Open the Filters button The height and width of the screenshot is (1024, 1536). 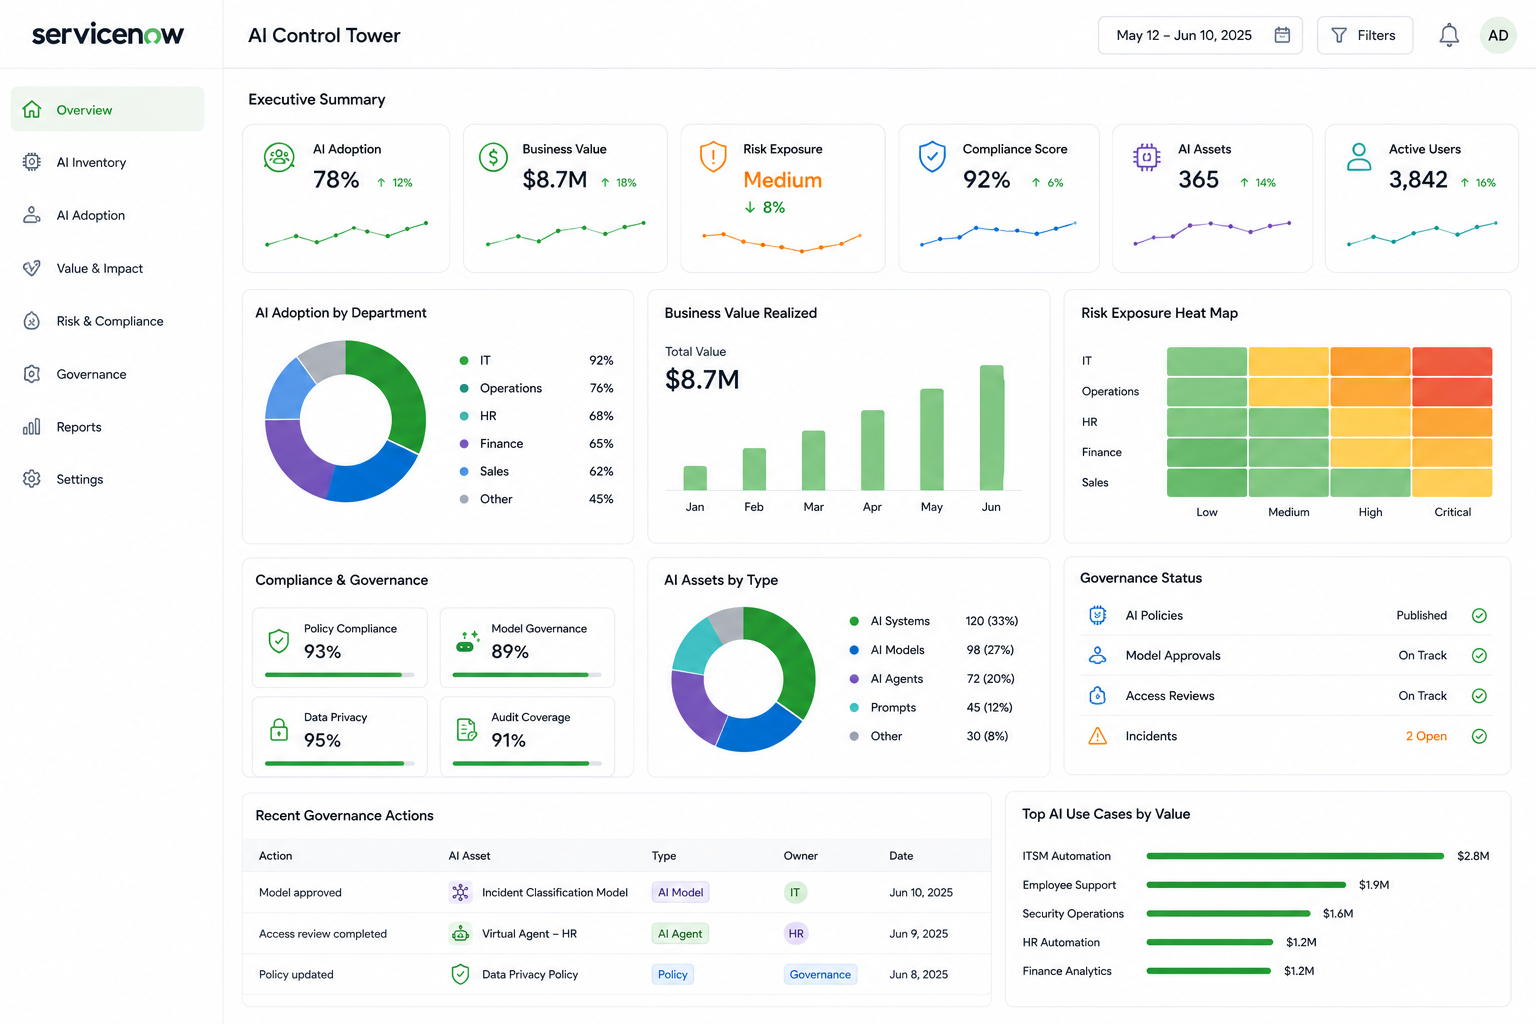(x=1364, y=35)
